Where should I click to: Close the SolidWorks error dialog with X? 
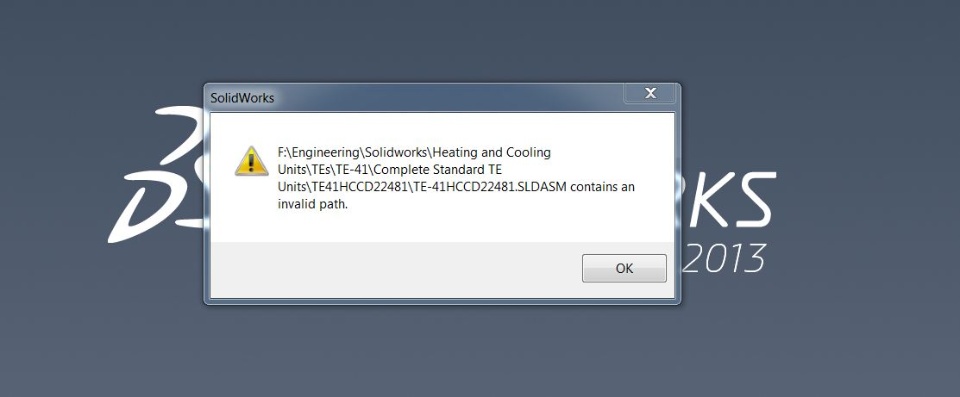point(650,93)
